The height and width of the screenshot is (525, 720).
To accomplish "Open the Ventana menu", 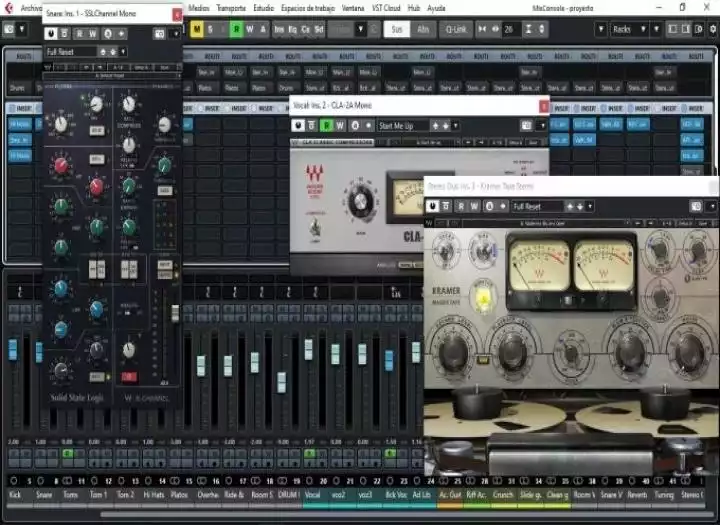I will (x=353, y=8).
